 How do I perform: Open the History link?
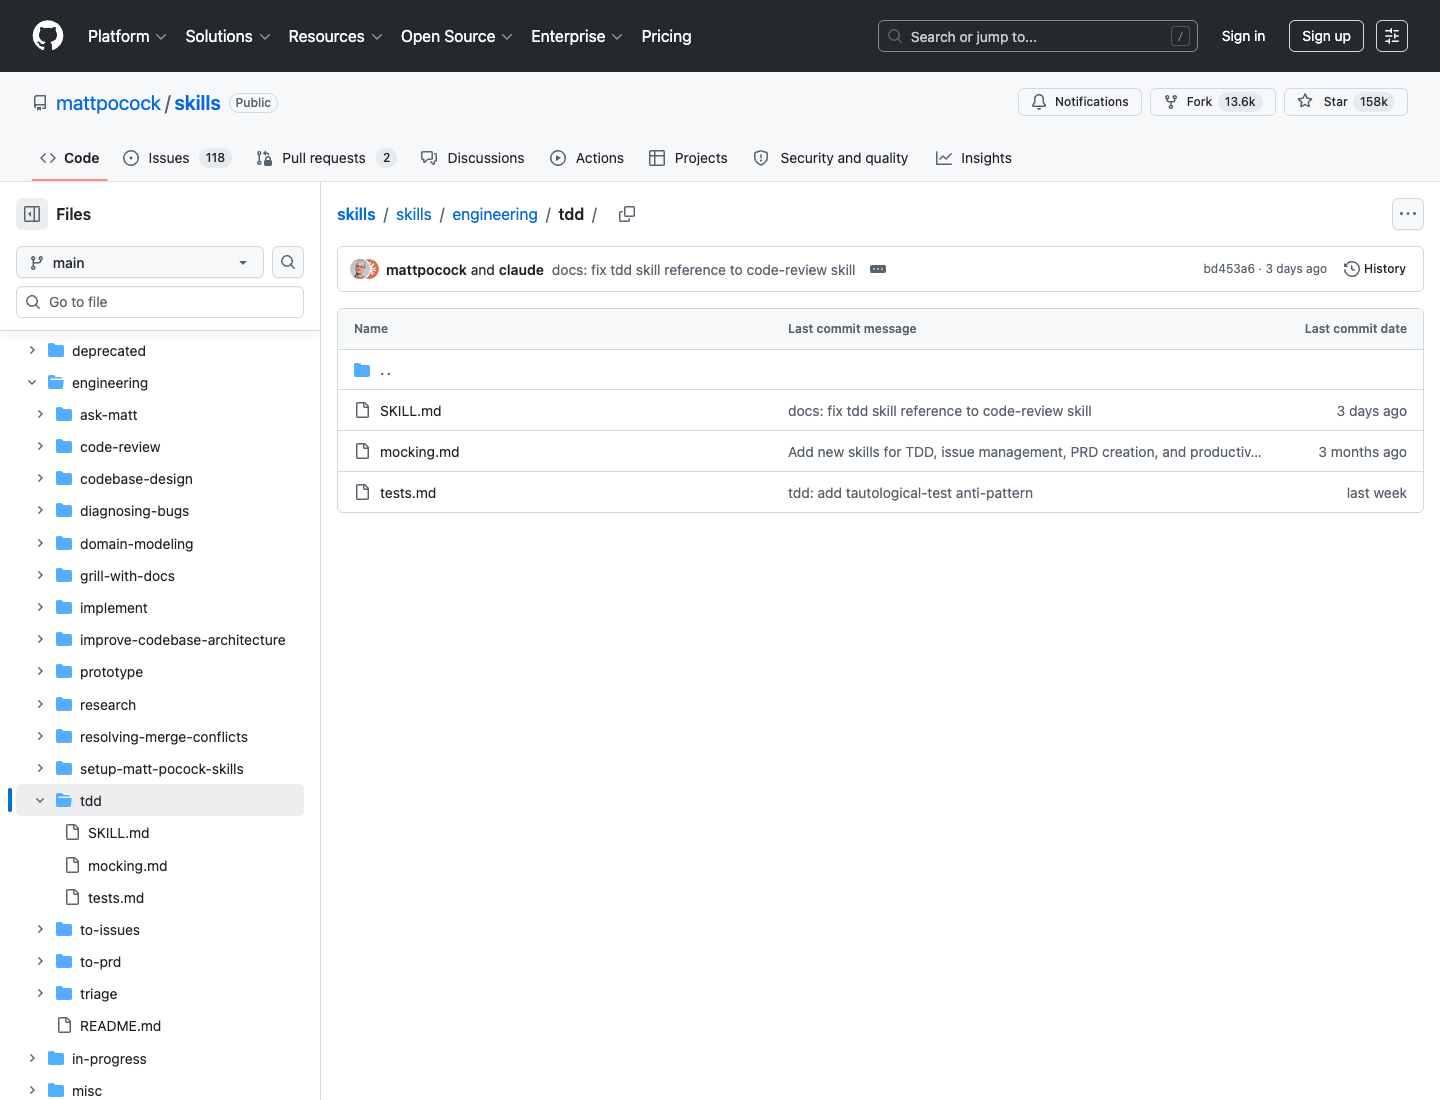[1375, 269]
